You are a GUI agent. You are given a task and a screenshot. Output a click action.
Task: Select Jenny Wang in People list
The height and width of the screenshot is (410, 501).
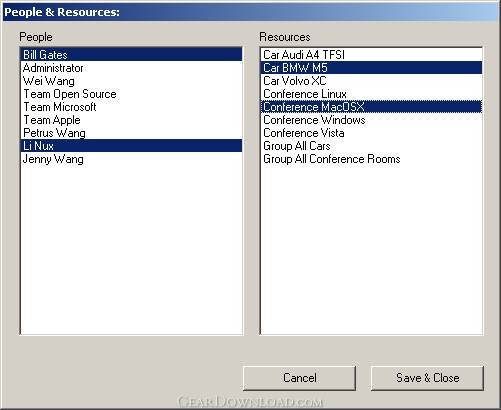coord(131,159)
